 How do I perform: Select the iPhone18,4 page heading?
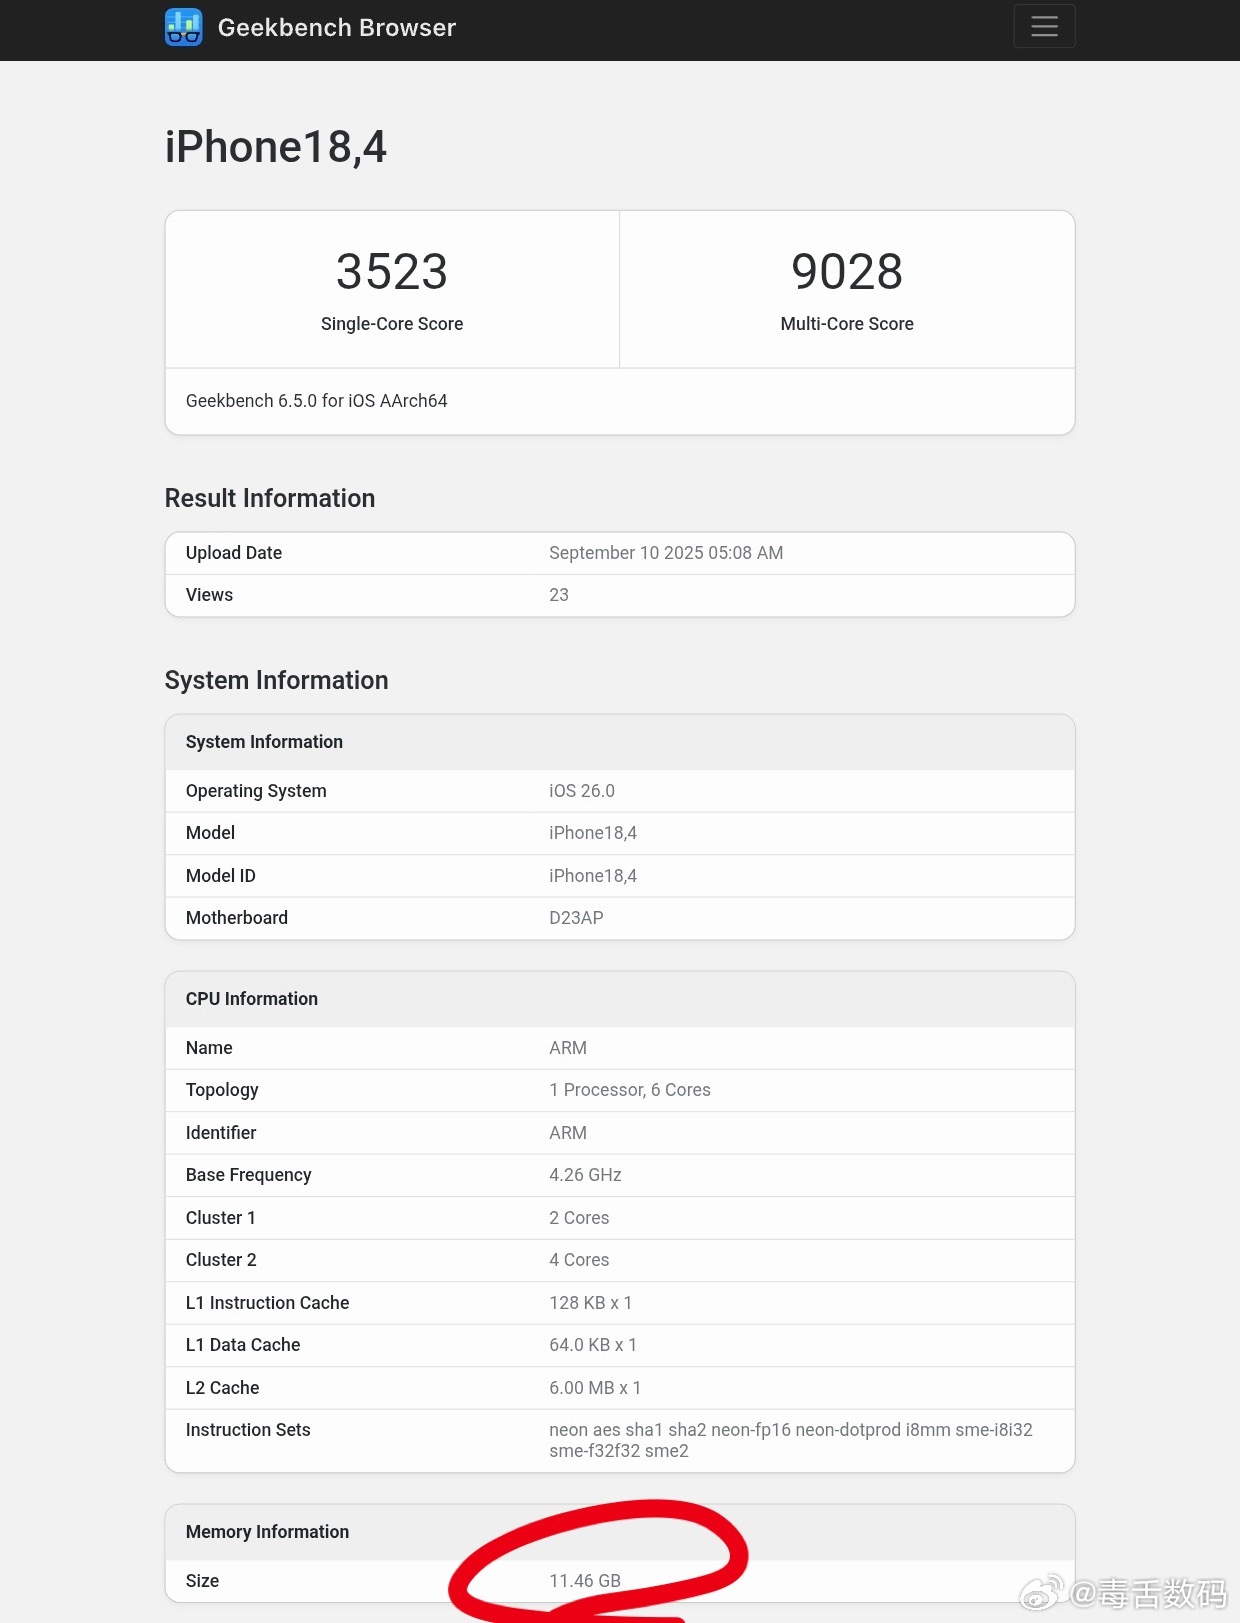point(276,147)
